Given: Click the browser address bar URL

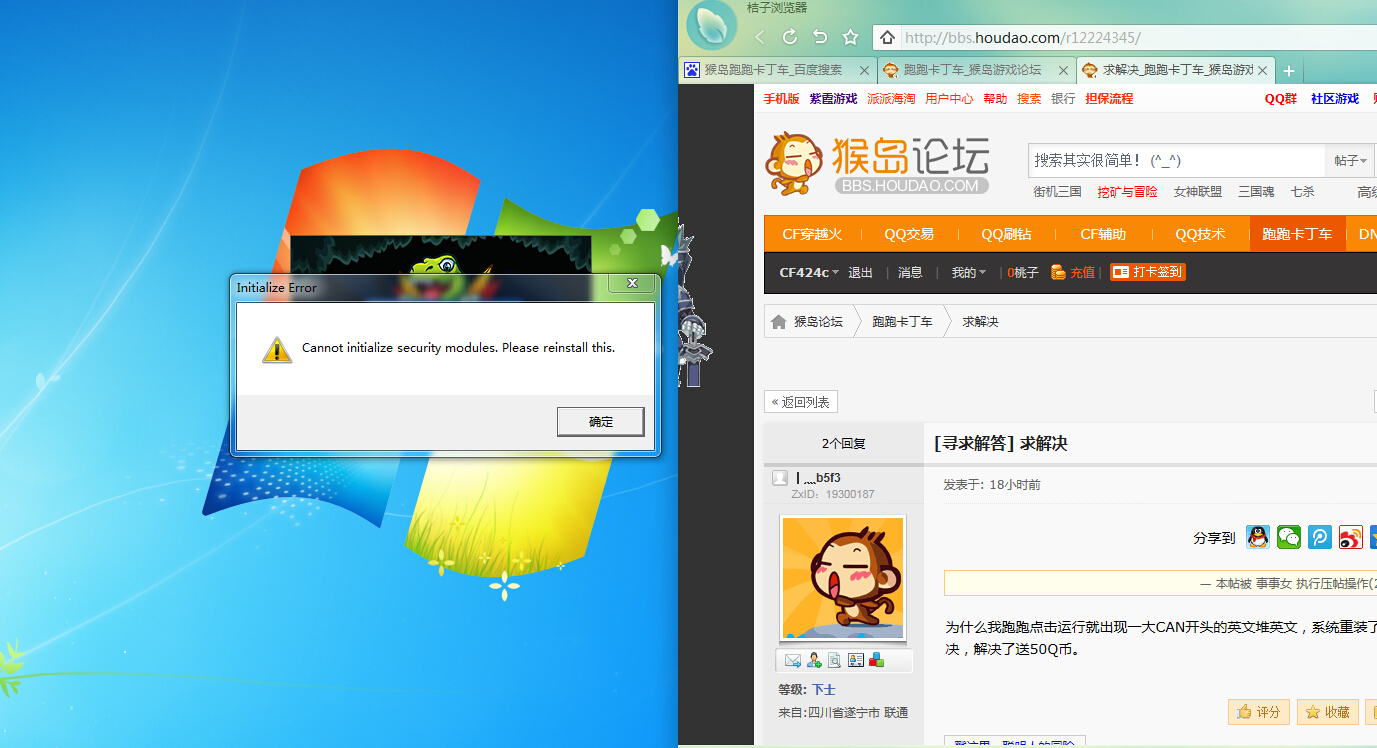Looking at the screenshot, I should click(x=1022, y=38).
